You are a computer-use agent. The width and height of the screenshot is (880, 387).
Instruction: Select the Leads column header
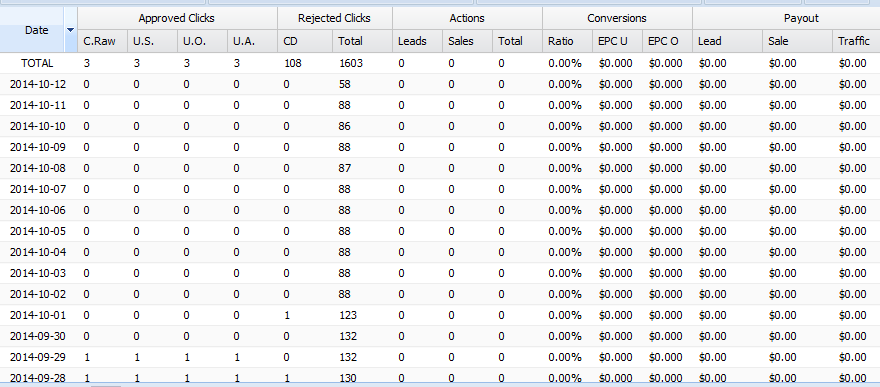click(x=418, y=41)
